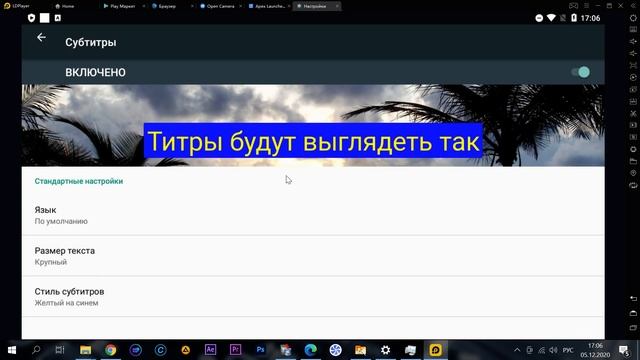
Task: Open Photoshop from the taskbar
Action: [260, 350]
